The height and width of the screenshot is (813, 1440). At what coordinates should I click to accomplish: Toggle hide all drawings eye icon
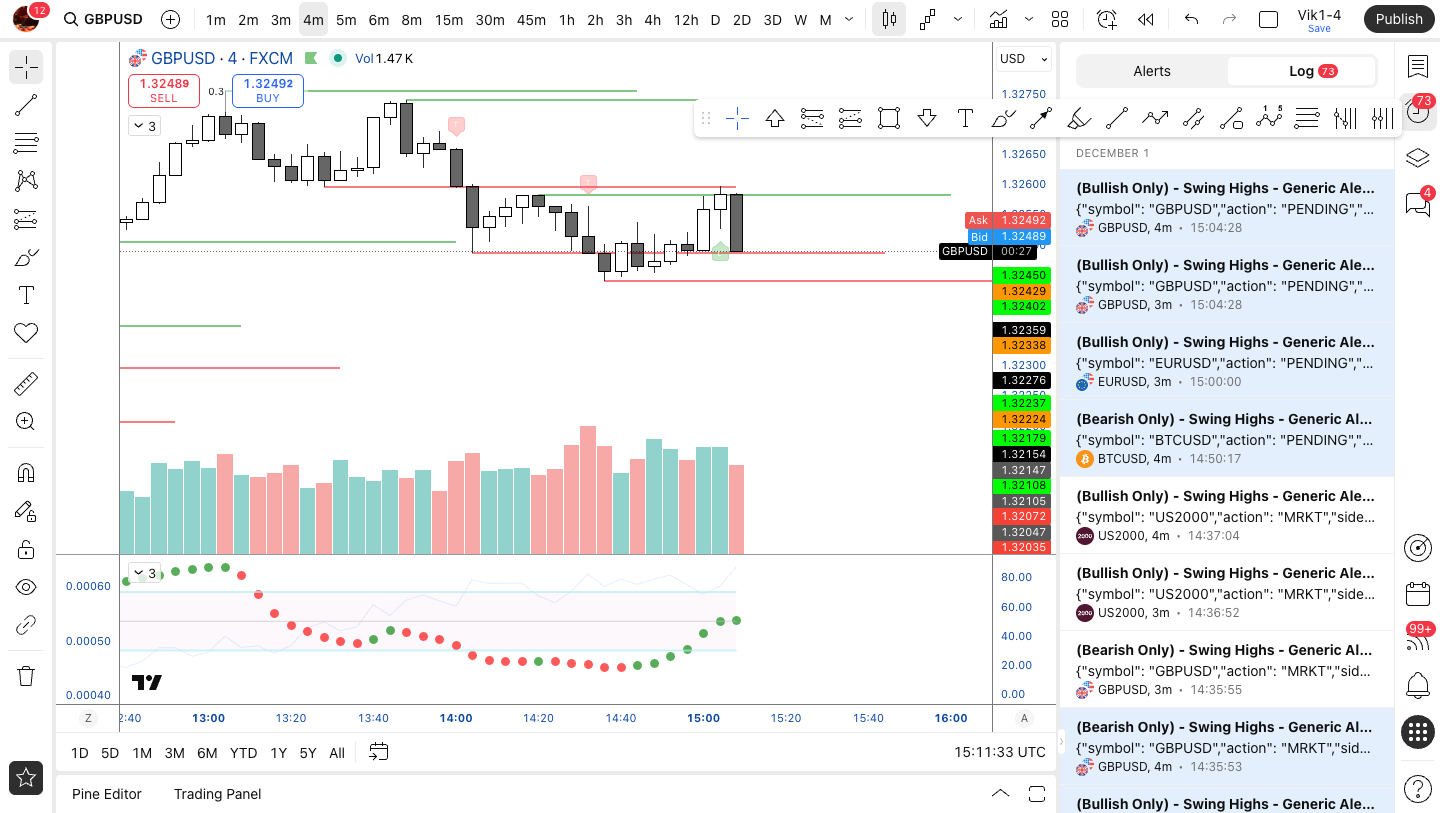coord(26,587)
